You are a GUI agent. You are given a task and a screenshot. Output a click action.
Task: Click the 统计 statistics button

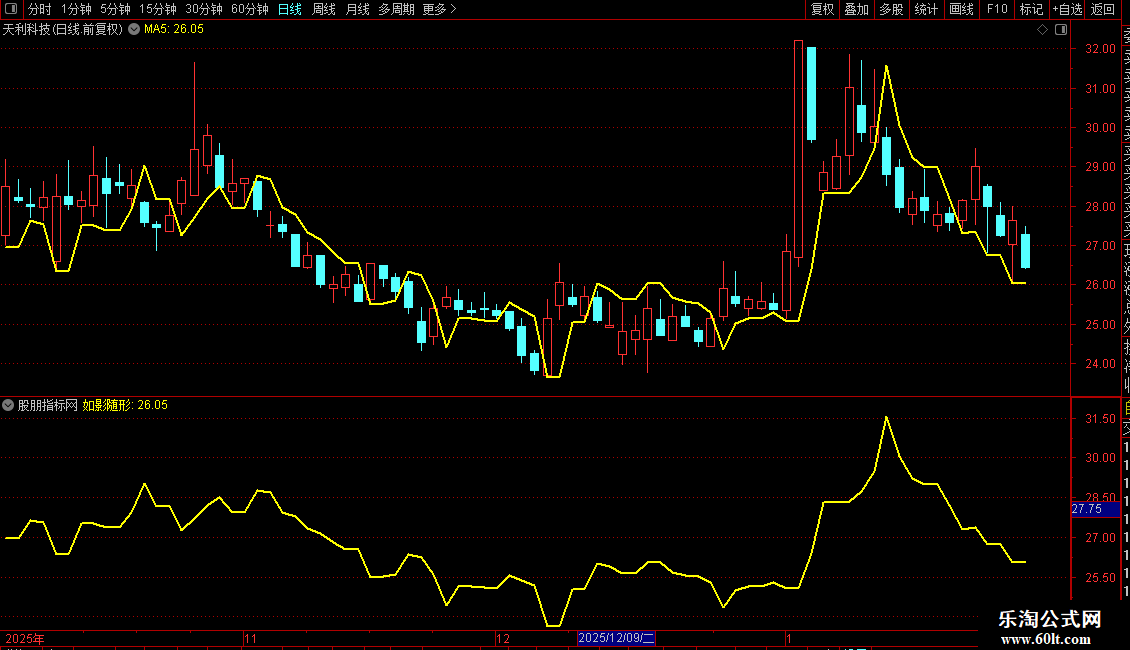(x=926, y=9)
